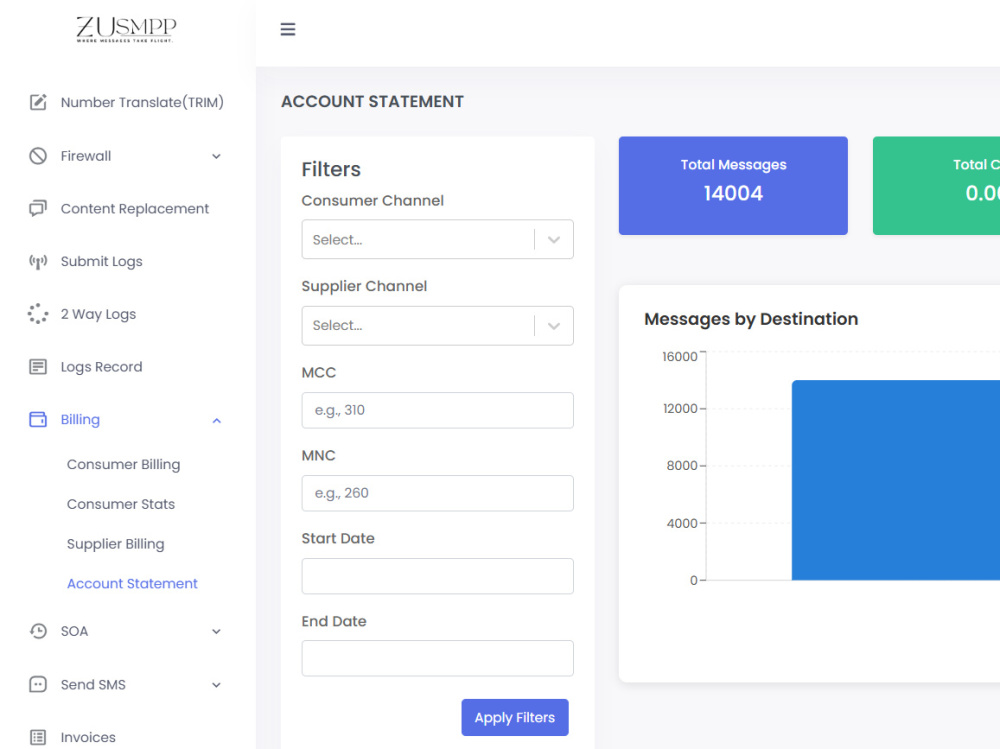The width and height of the screenshot is (1000, 749).
Task: Click the MCC input field
Action: [x=438, y=410]
